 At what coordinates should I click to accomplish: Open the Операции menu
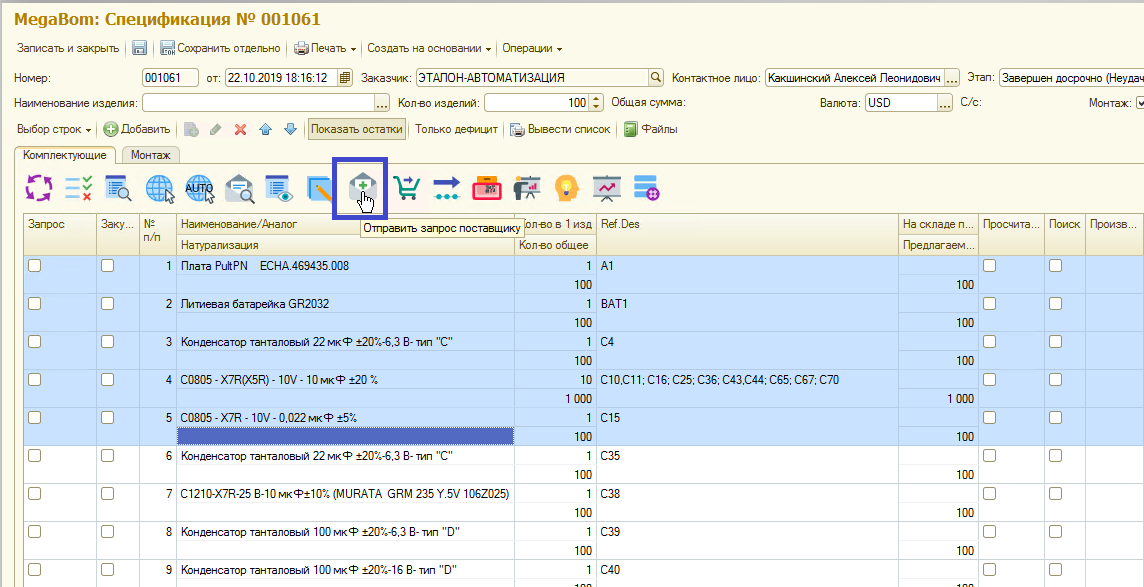tap(531, 48)
